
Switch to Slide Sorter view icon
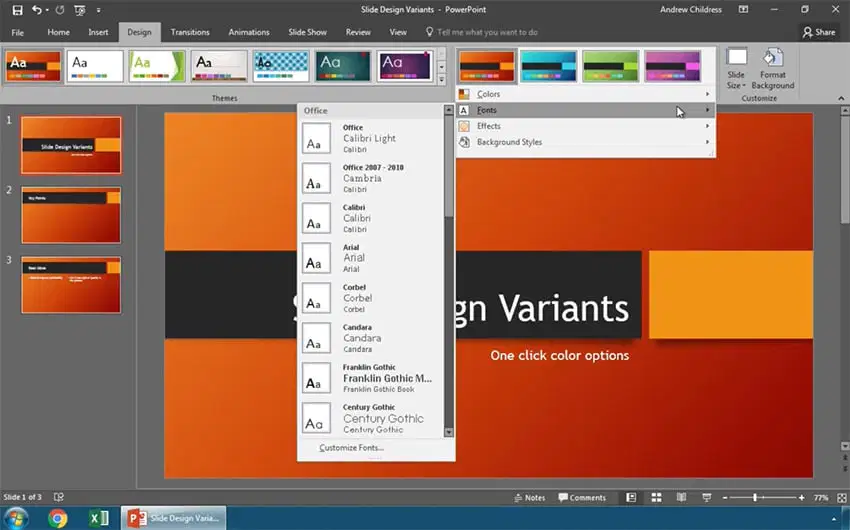pyautogui.click(x=656, y=497)
